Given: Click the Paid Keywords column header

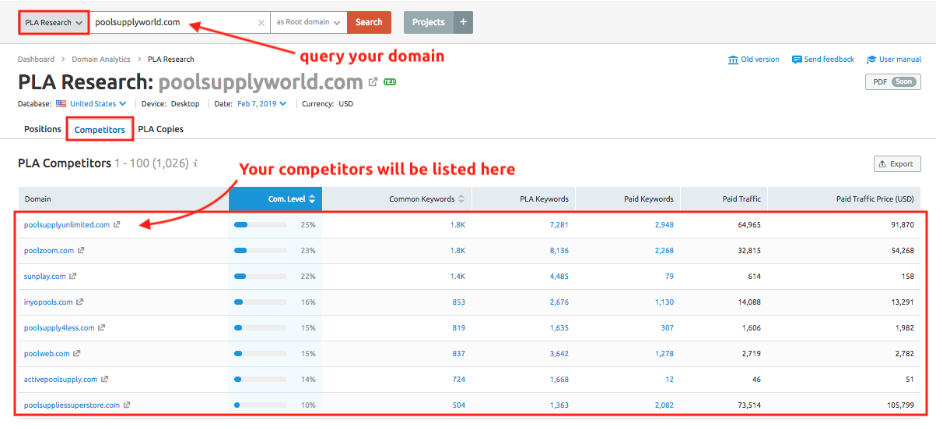Looking at the screenshot, I should [628, 199].
